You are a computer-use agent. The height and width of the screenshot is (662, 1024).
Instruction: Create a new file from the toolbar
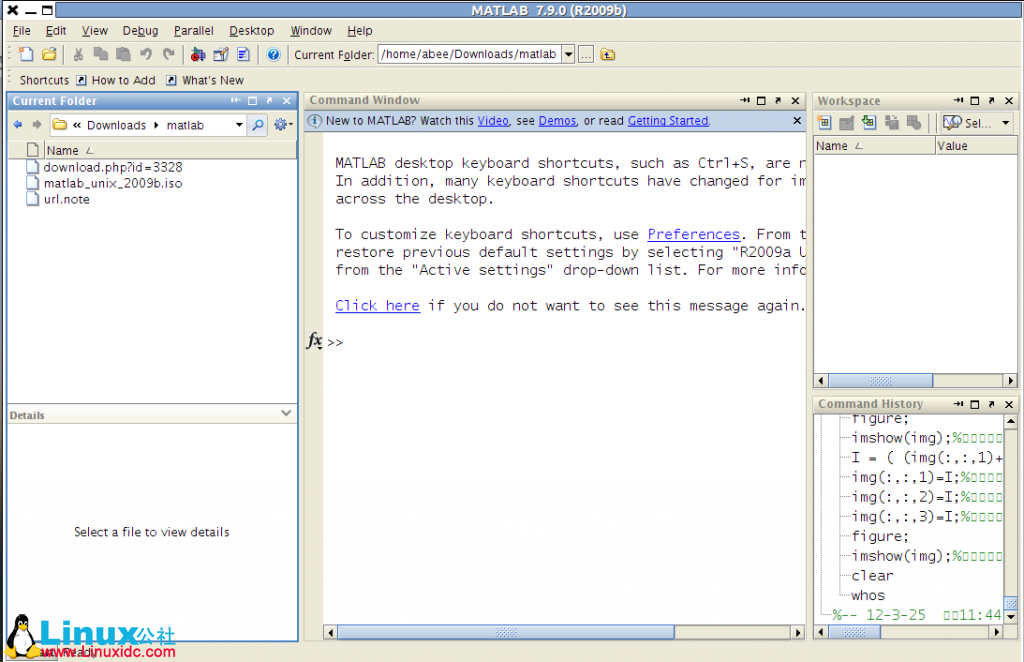pos(25,54)
